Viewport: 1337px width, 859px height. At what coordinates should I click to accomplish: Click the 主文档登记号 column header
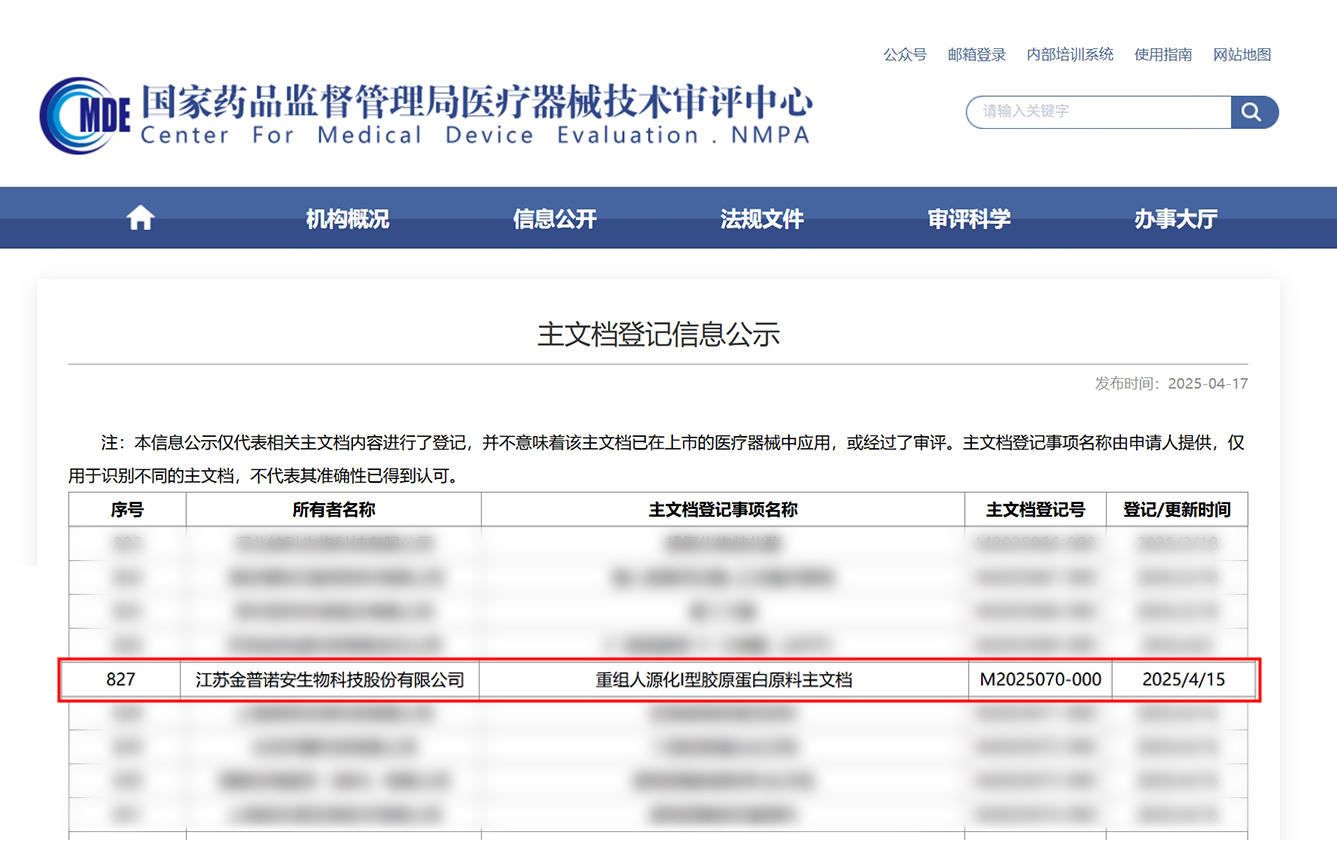[x=1035, y=510]
